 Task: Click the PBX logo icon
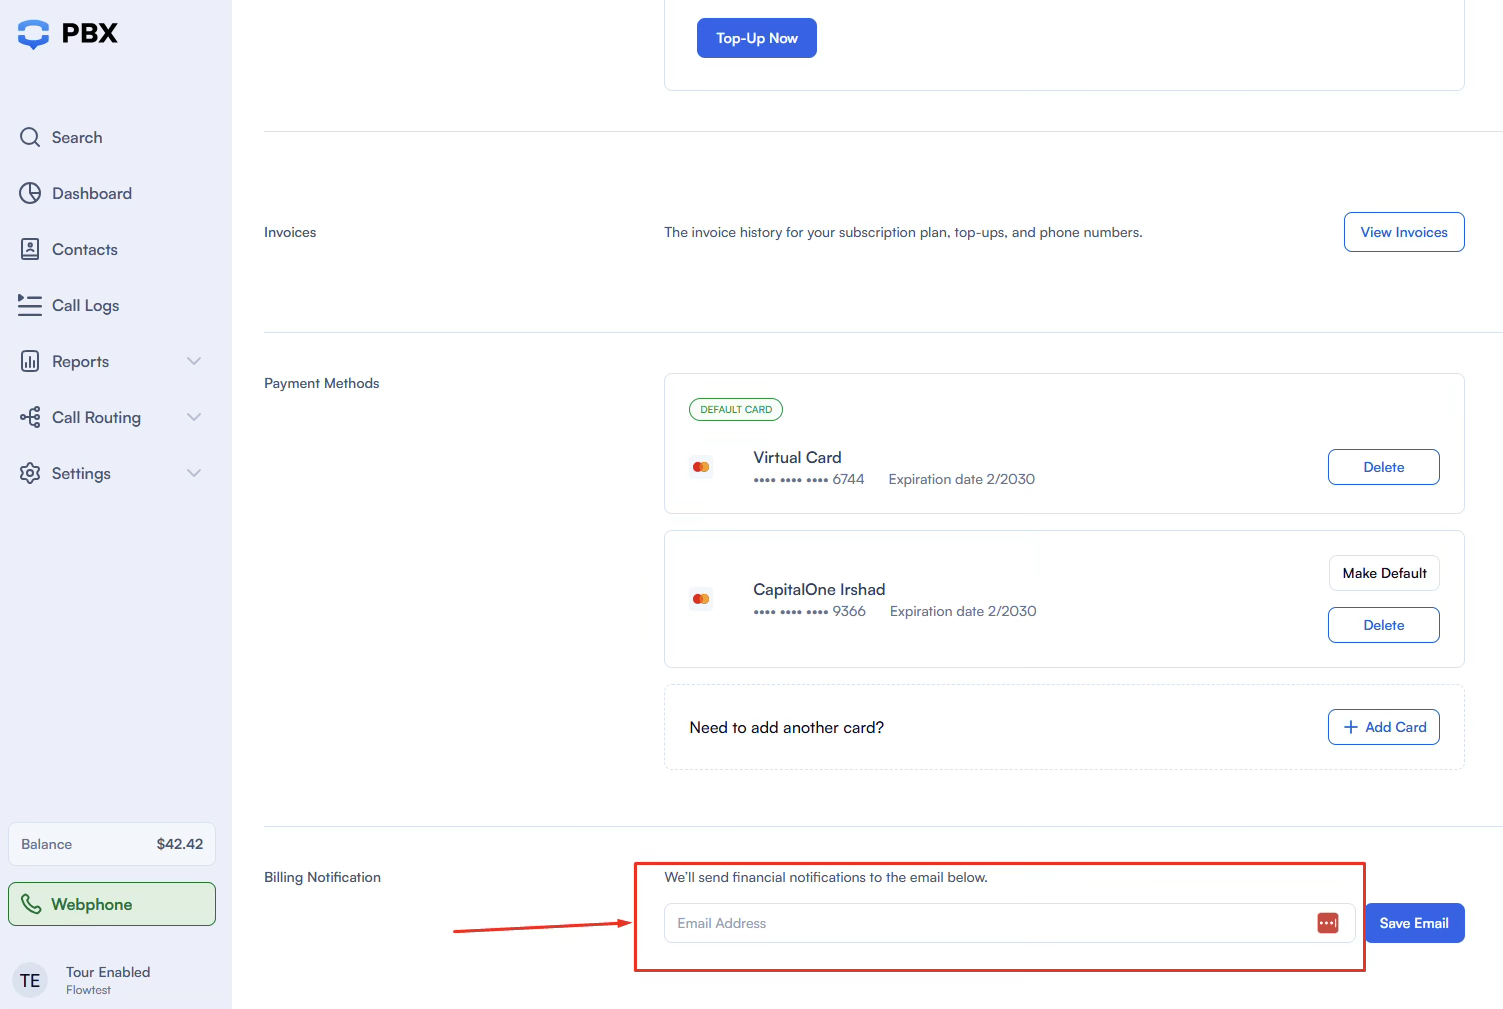(x=33, y=34)
